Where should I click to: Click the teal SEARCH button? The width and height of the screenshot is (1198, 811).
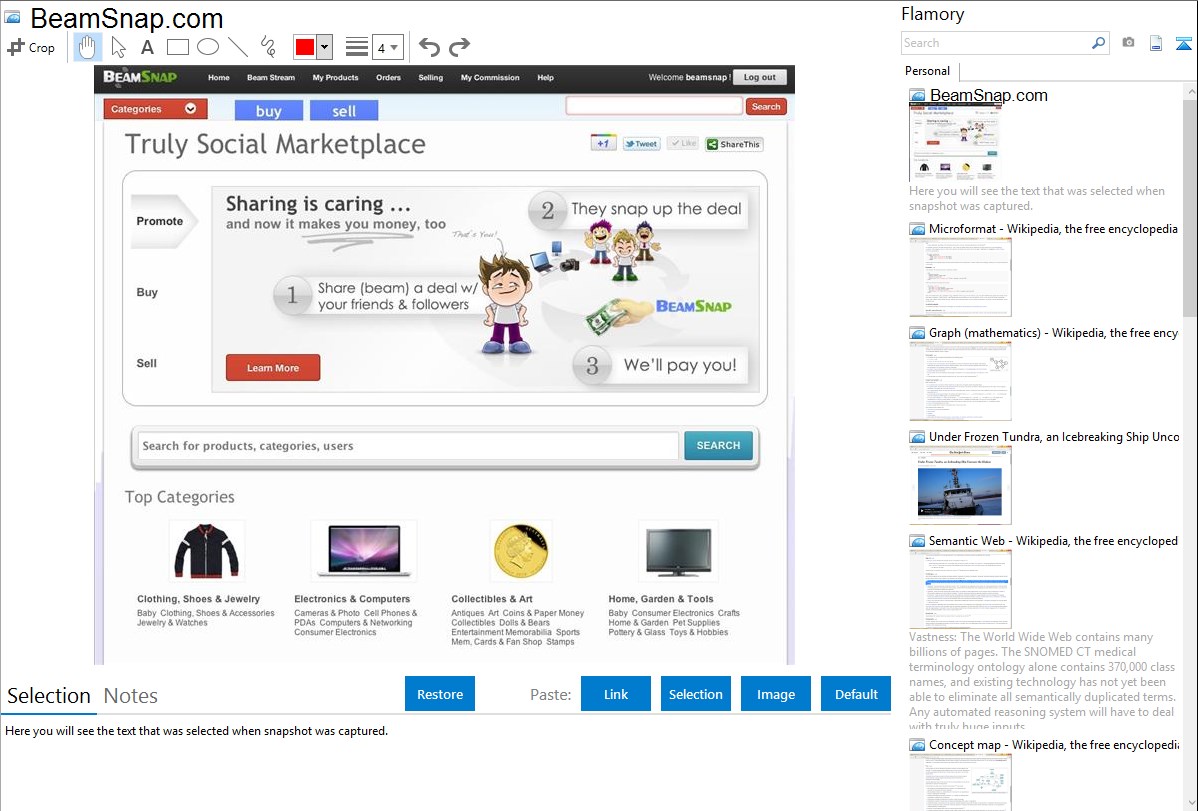click(x=718, y=446)
